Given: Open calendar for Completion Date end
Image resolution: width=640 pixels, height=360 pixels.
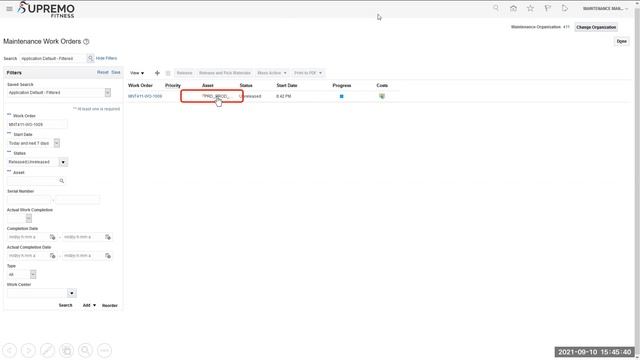Looking at the screenshot, I should (108, 237).
